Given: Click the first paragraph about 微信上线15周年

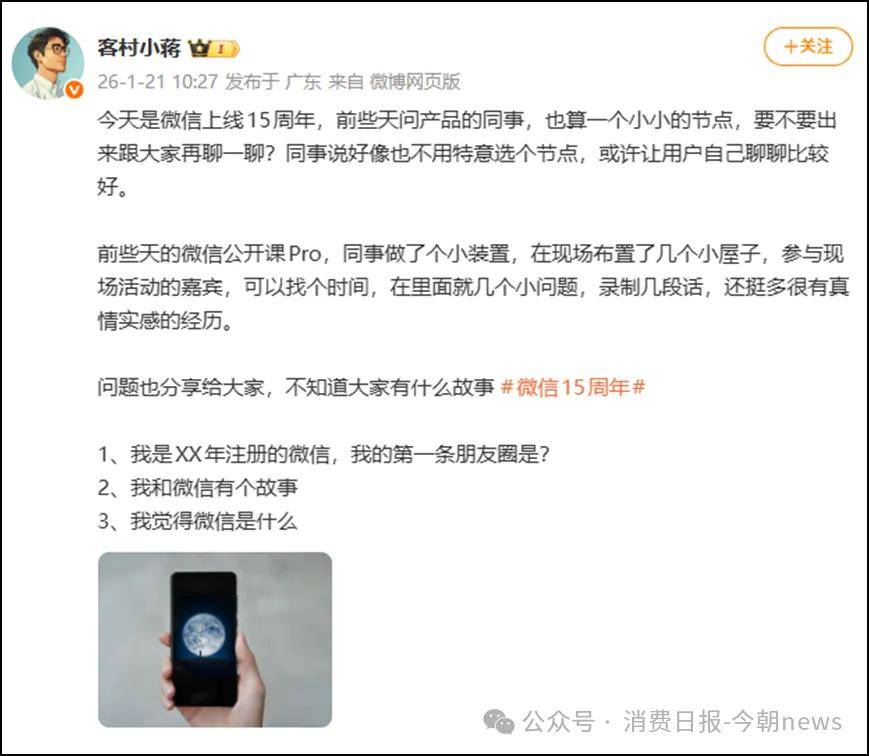Looking at the screenshot, I should pyautogui.click(x=467, y=153).
